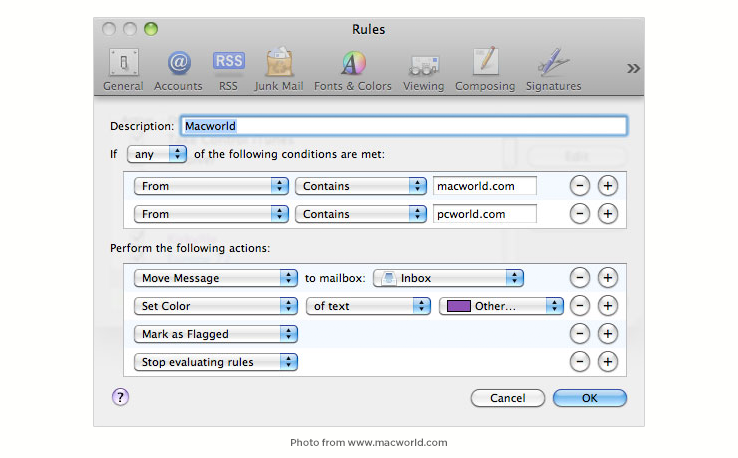Open the any/all conditions dropdown
This screenshot has width=738, height=458.
click(x=157, y=154)
